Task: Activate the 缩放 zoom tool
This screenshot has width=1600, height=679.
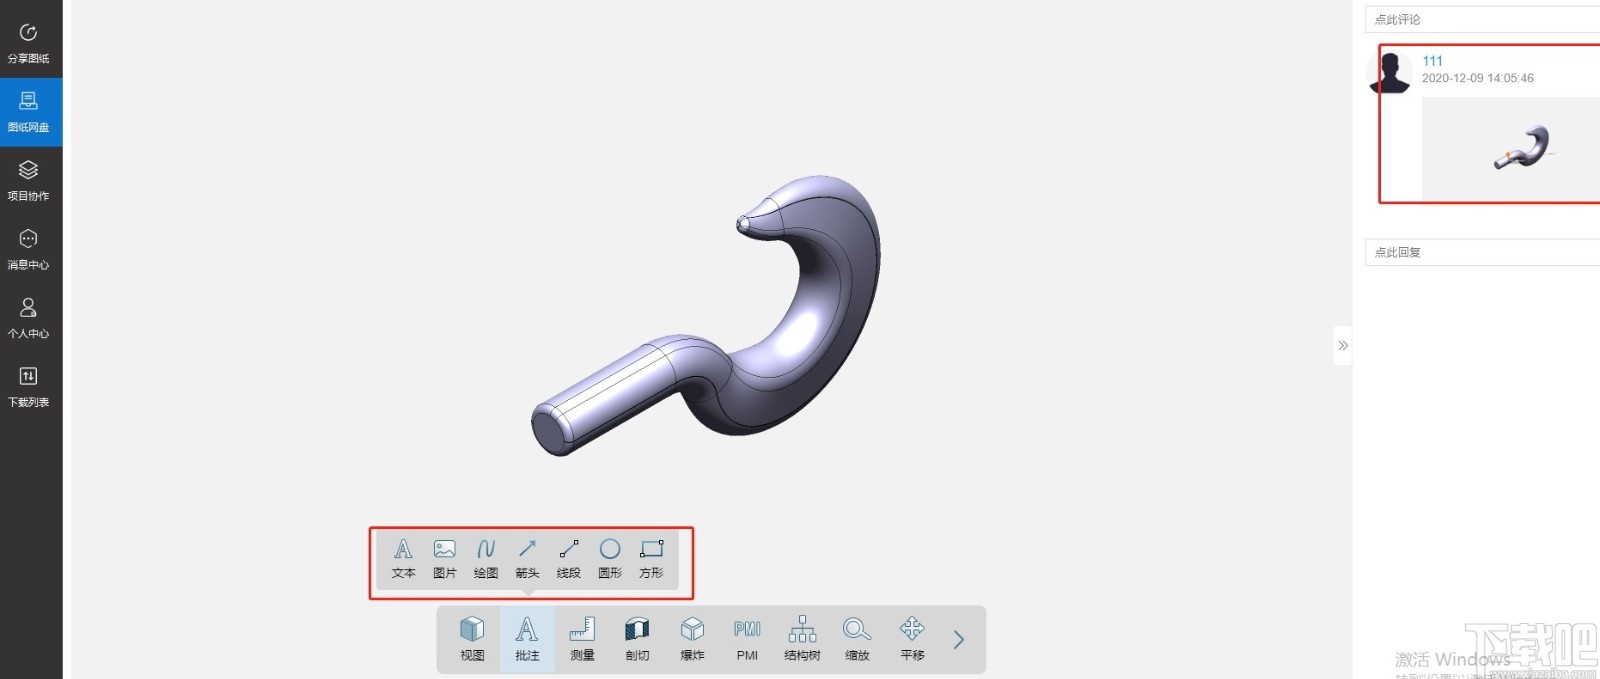Action: click(857, 639)
